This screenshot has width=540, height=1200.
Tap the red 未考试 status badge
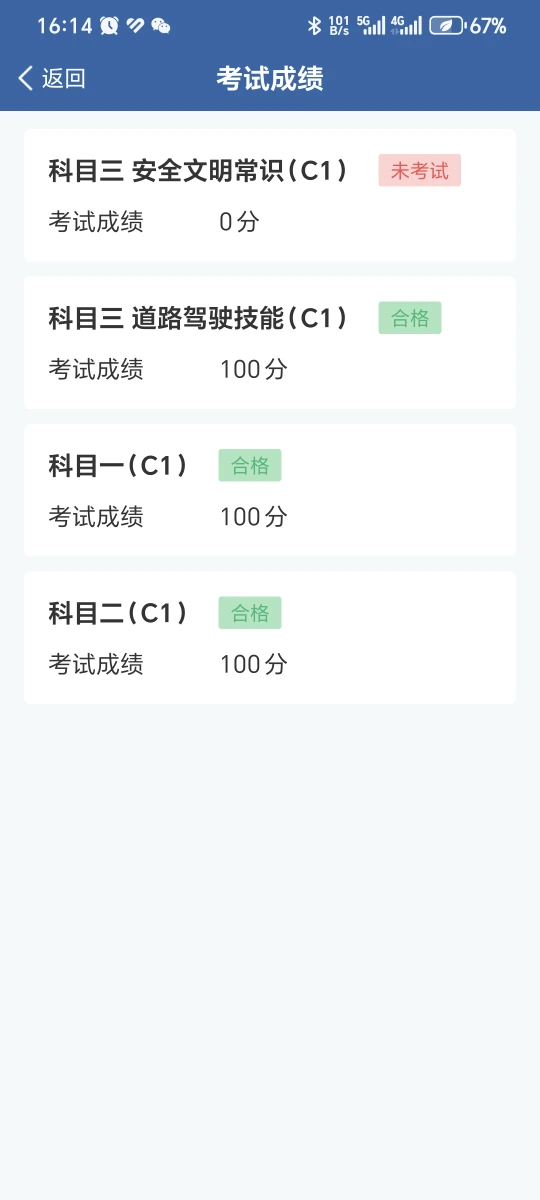[x=420, y=171]
